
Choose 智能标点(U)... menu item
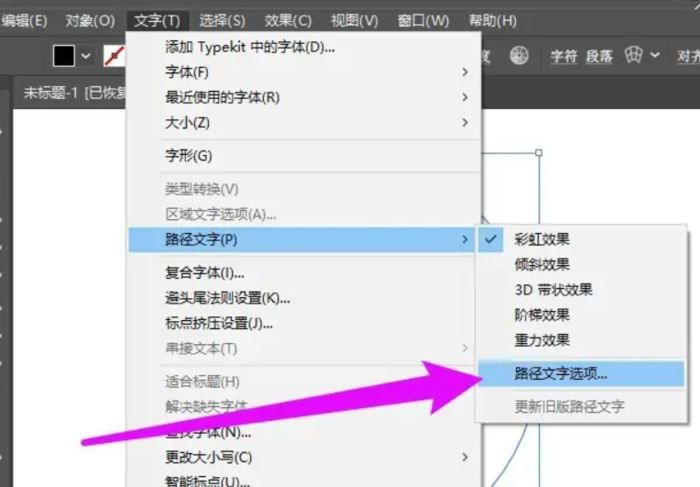tap(304, 480)
